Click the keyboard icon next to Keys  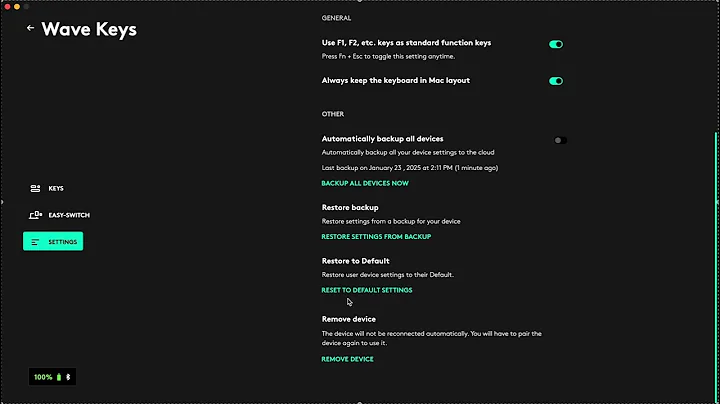[36, 188]
